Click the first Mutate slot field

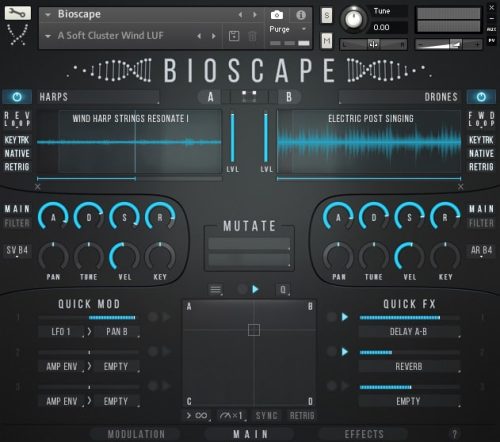249,244
